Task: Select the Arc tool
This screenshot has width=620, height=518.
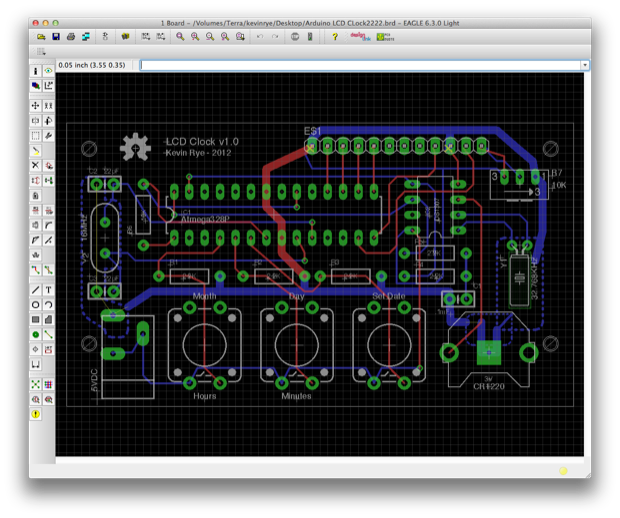Action: [x=48, y=305]
